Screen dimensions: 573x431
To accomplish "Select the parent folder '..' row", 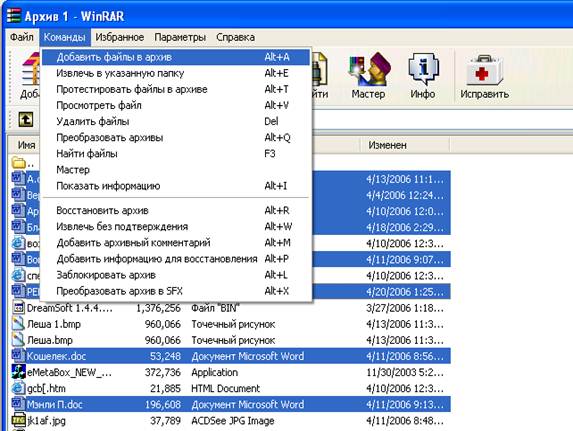I will click(x=23, y=163).
